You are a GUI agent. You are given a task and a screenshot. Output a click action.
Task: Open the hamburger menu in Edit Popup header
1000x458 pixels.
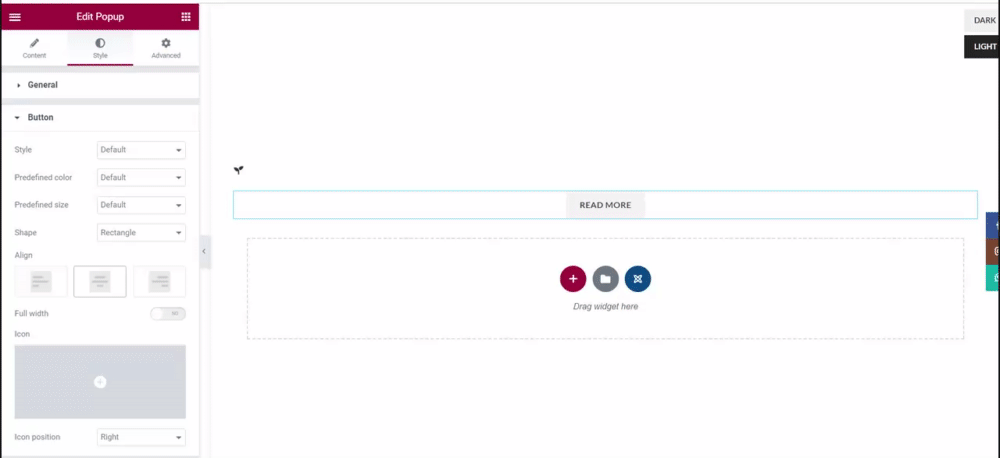pos(15,17)
